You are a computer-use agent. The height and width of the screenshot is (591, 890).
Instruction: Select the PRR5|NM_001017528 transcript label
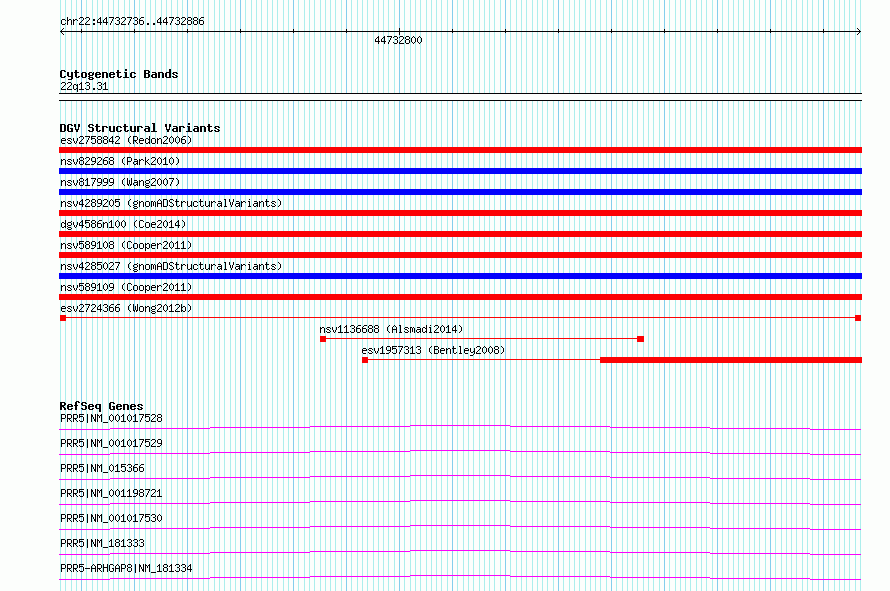[111, 418]
